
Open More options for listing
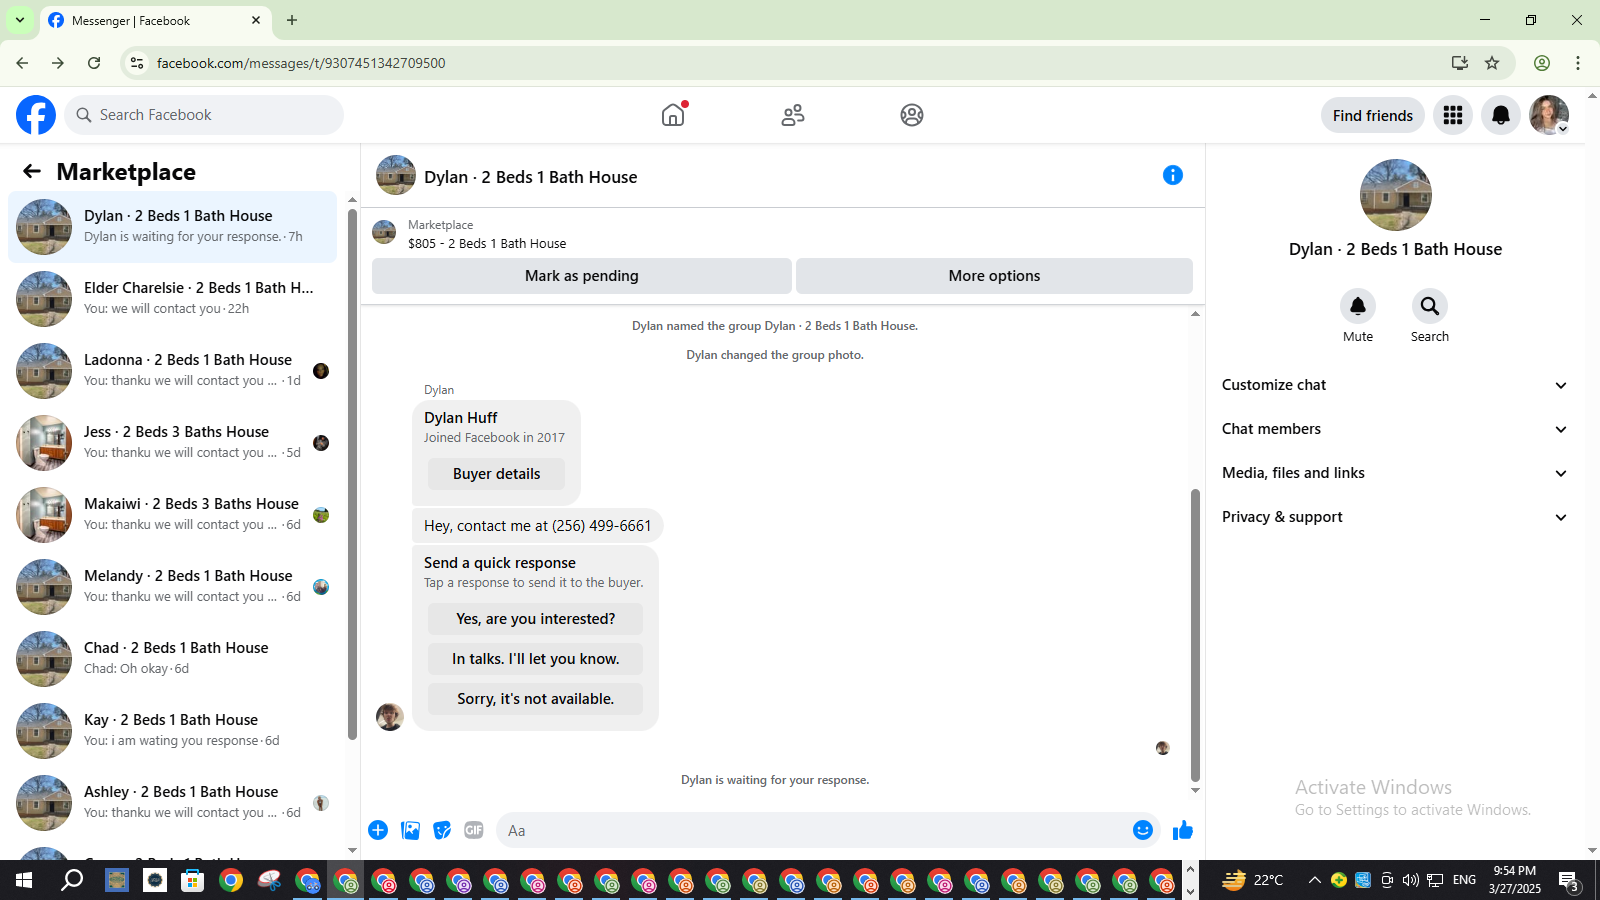[994, 276]
